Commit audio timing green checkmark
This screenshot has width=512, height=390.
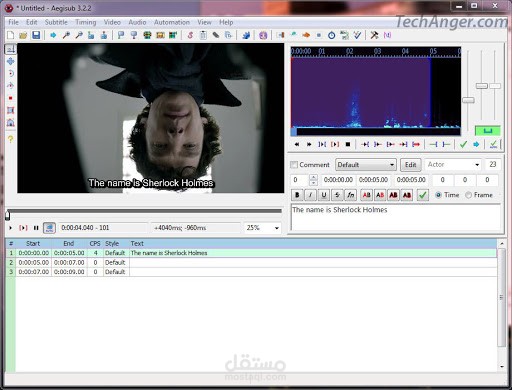click(x=463, y=144)
